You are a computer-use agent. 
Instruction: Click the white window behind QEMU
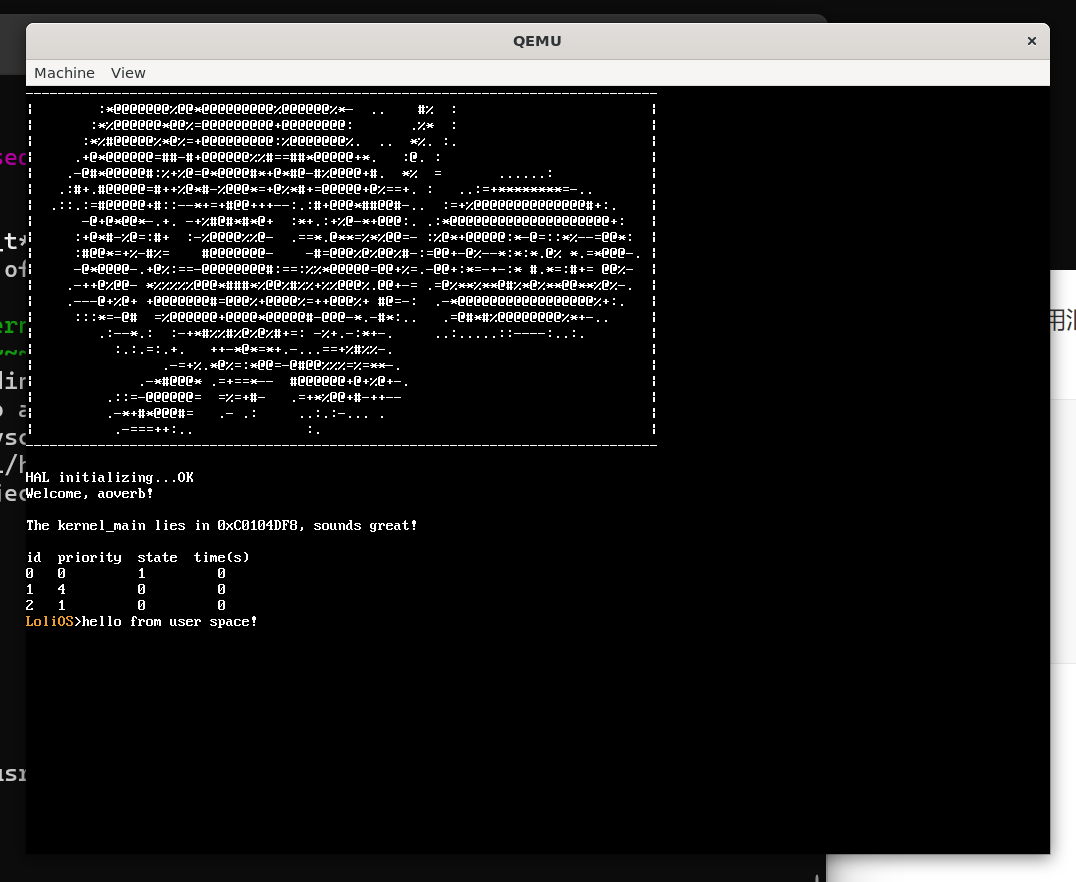(1062, 500)
